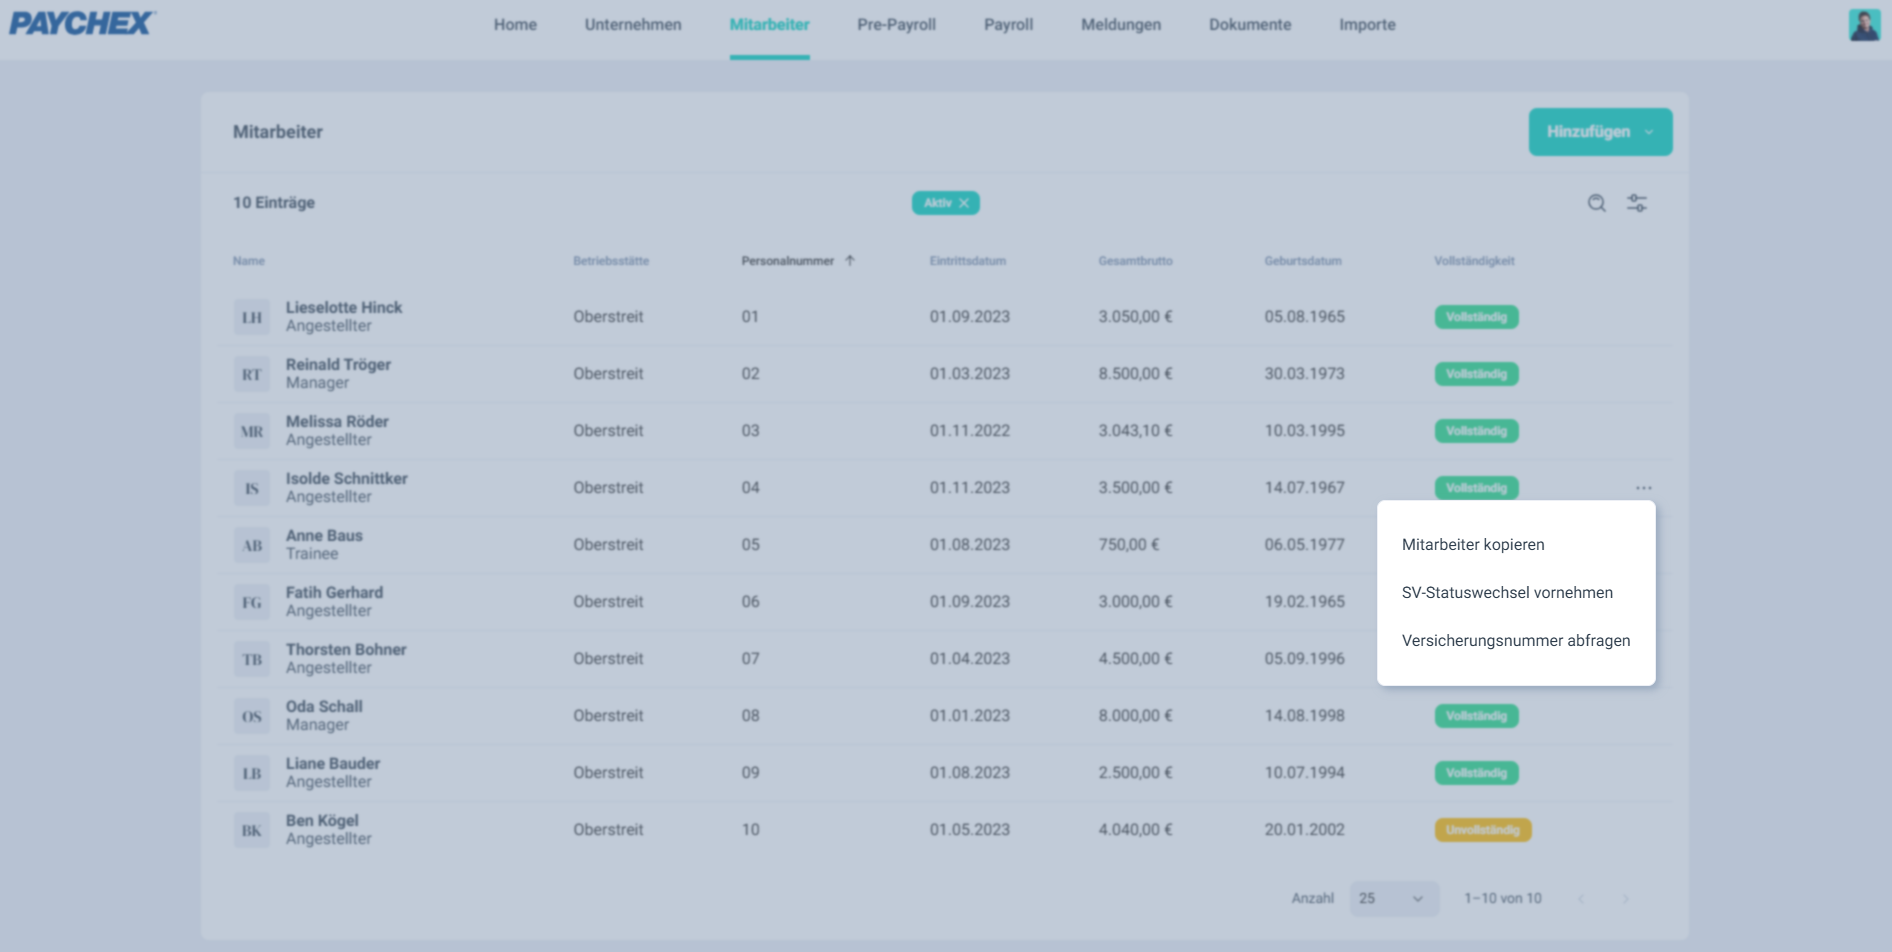Click the RT avatar of Reinald Tröger

point(252,374)
